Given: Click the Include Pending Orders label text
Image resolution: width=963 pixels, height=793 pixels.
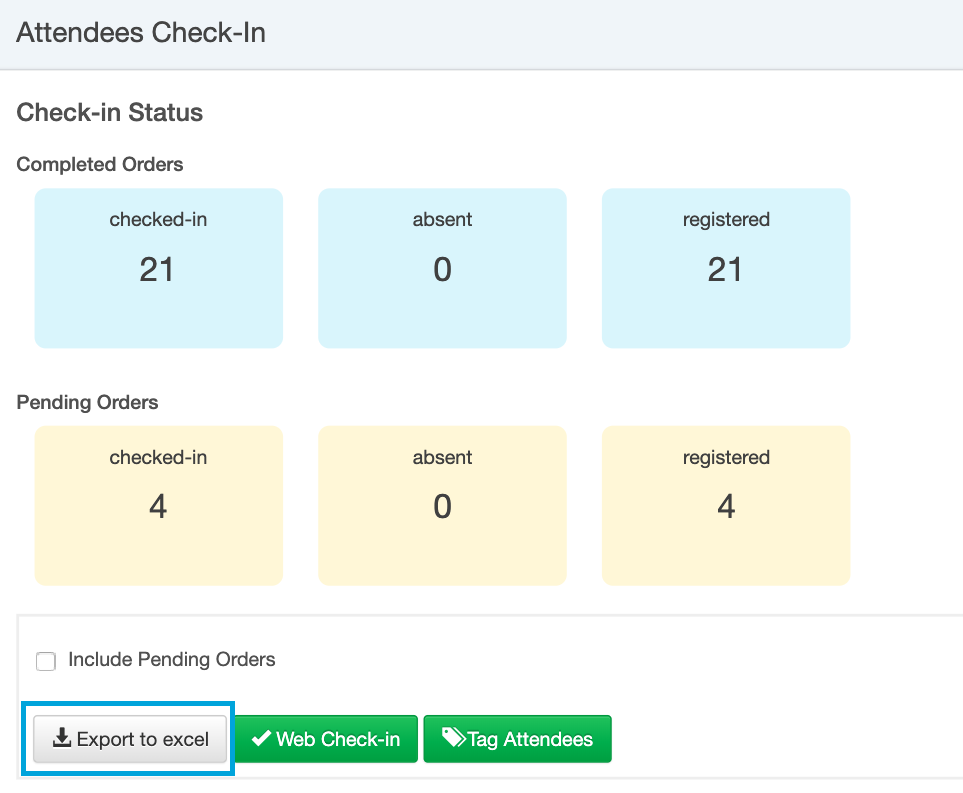Looking at the screenshot, I should point(171,660).
